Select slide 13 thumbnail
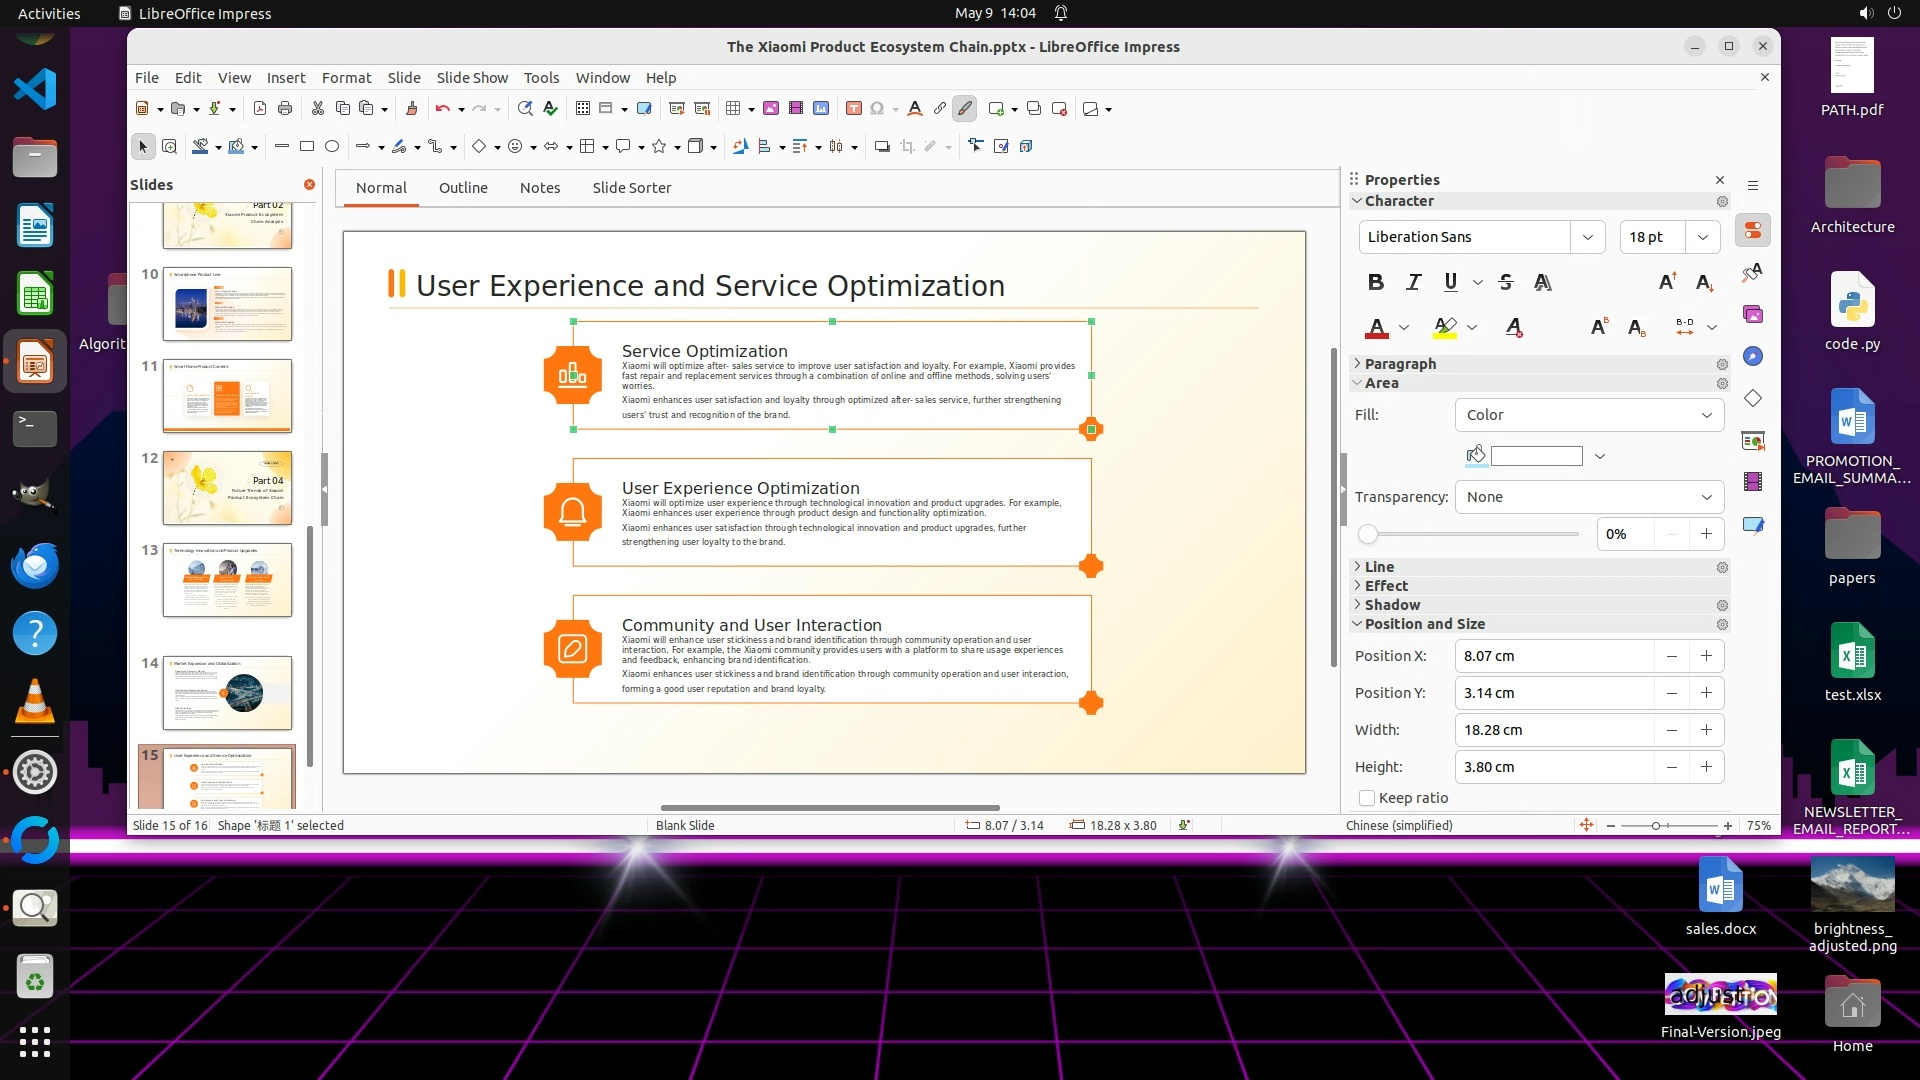 pos(227,580)
